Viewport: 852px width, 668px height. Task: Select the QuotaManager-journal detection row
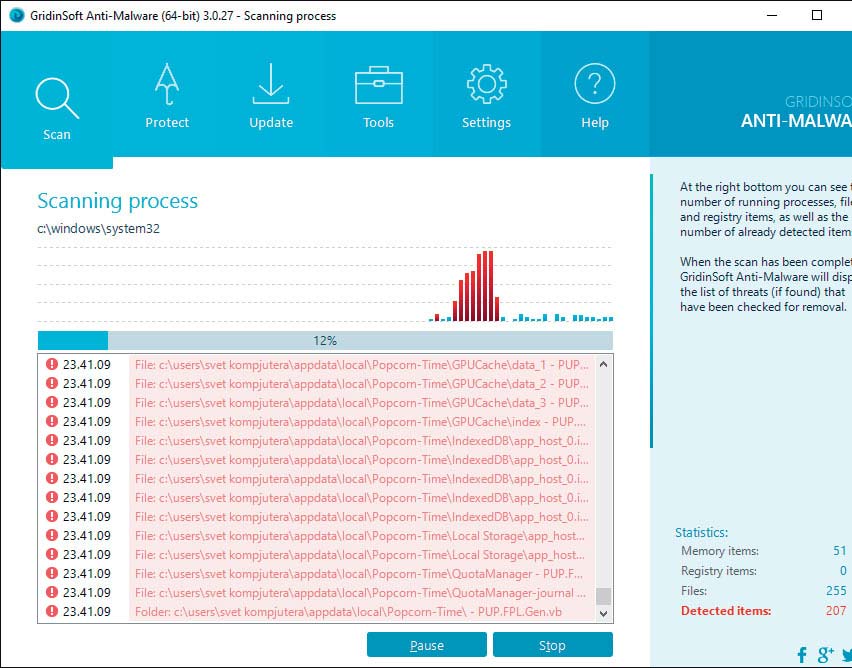point(318,593)
